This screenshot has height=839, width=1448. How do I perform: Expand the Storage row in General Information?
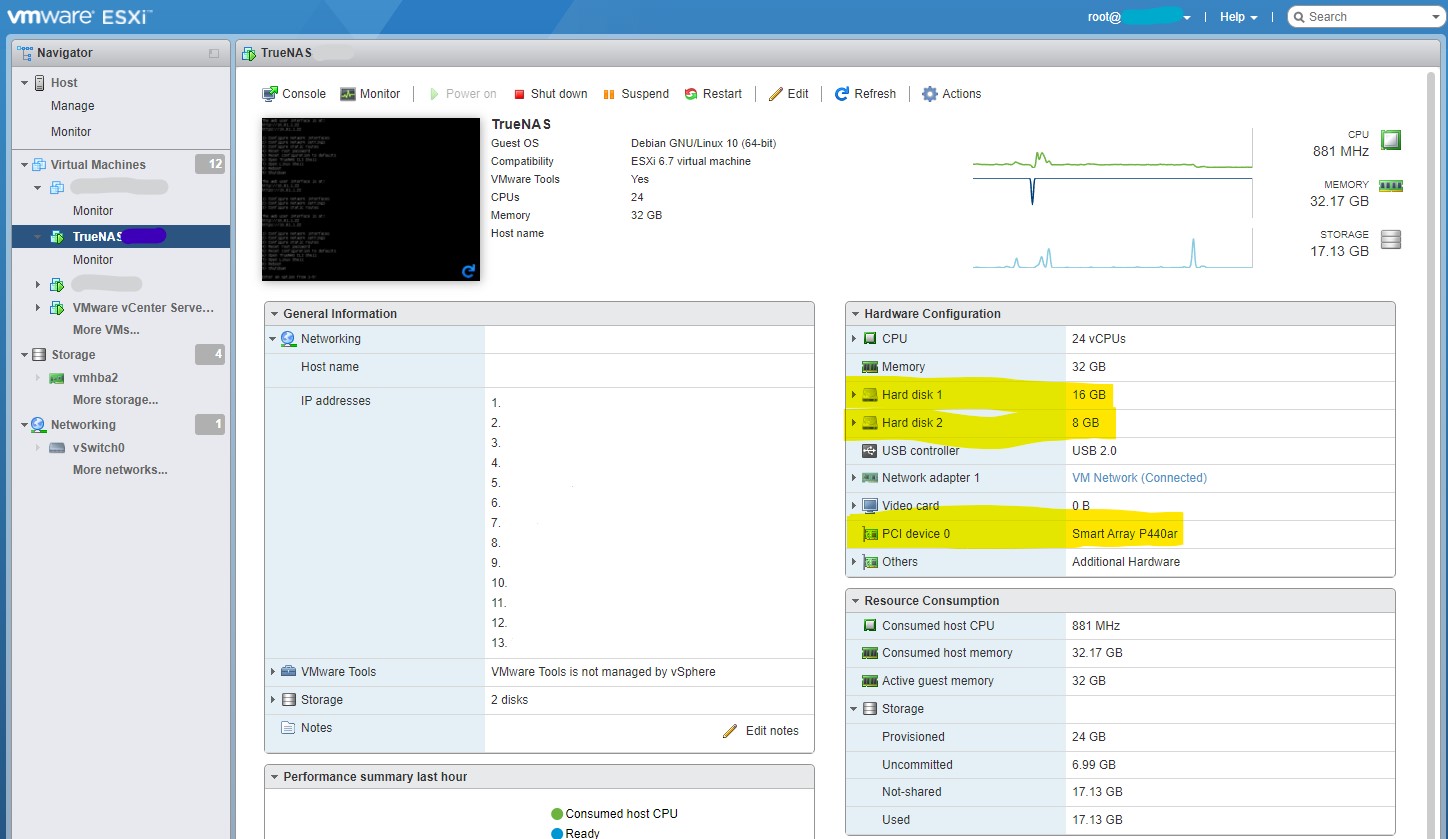(x=272, y=700)
